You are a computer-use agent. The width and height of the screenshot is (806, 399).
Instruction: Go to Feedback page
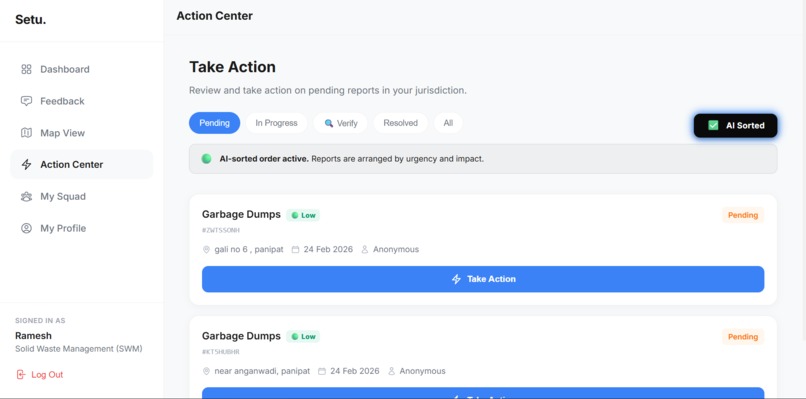click(82, 101)
